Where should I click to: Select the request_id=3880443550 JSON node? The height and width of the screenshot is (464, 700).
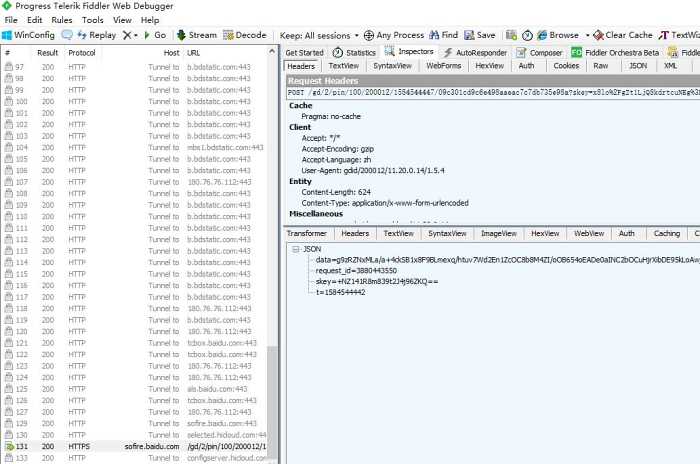(x=356, y=271)
